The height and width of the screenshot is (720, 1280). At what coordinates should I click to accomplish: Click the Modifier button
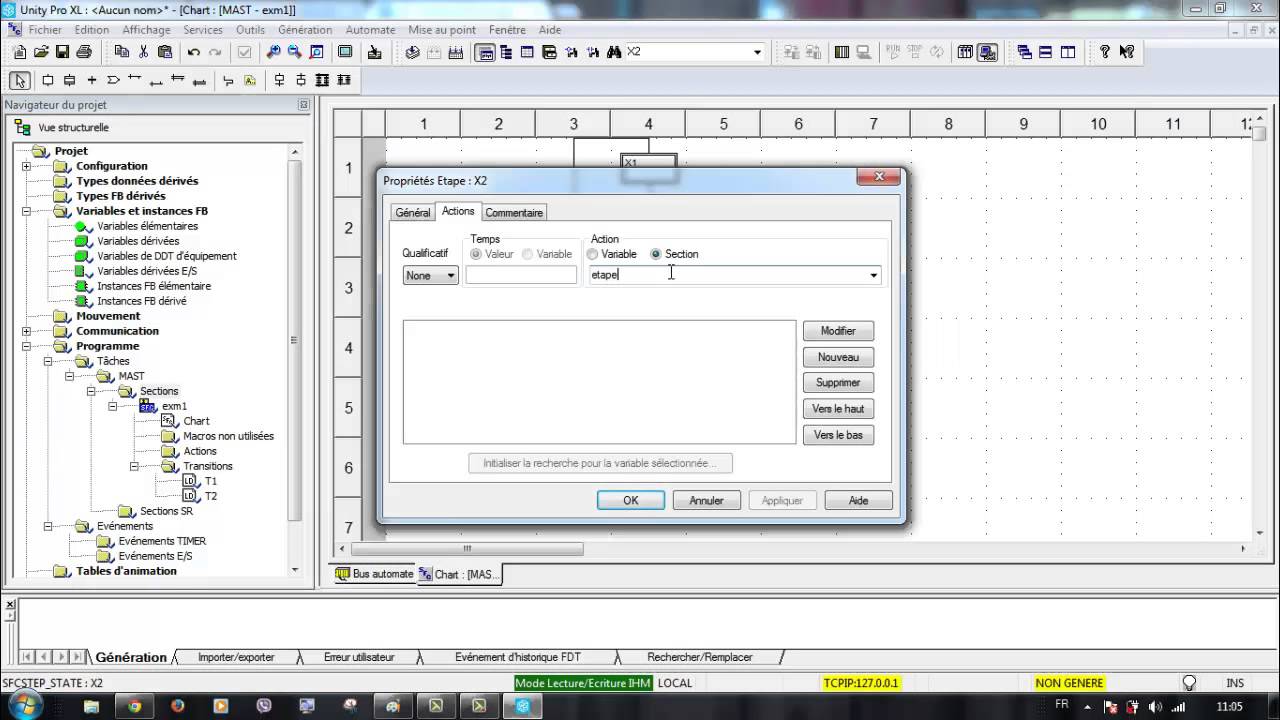pos(838,331)
